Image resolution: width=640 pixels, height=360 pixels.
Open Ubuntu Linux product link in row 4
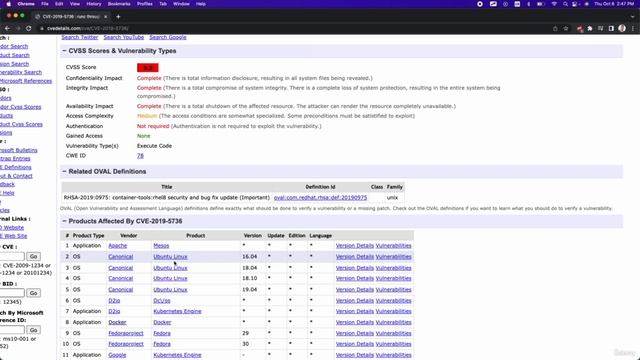click(x=170, y=278)
